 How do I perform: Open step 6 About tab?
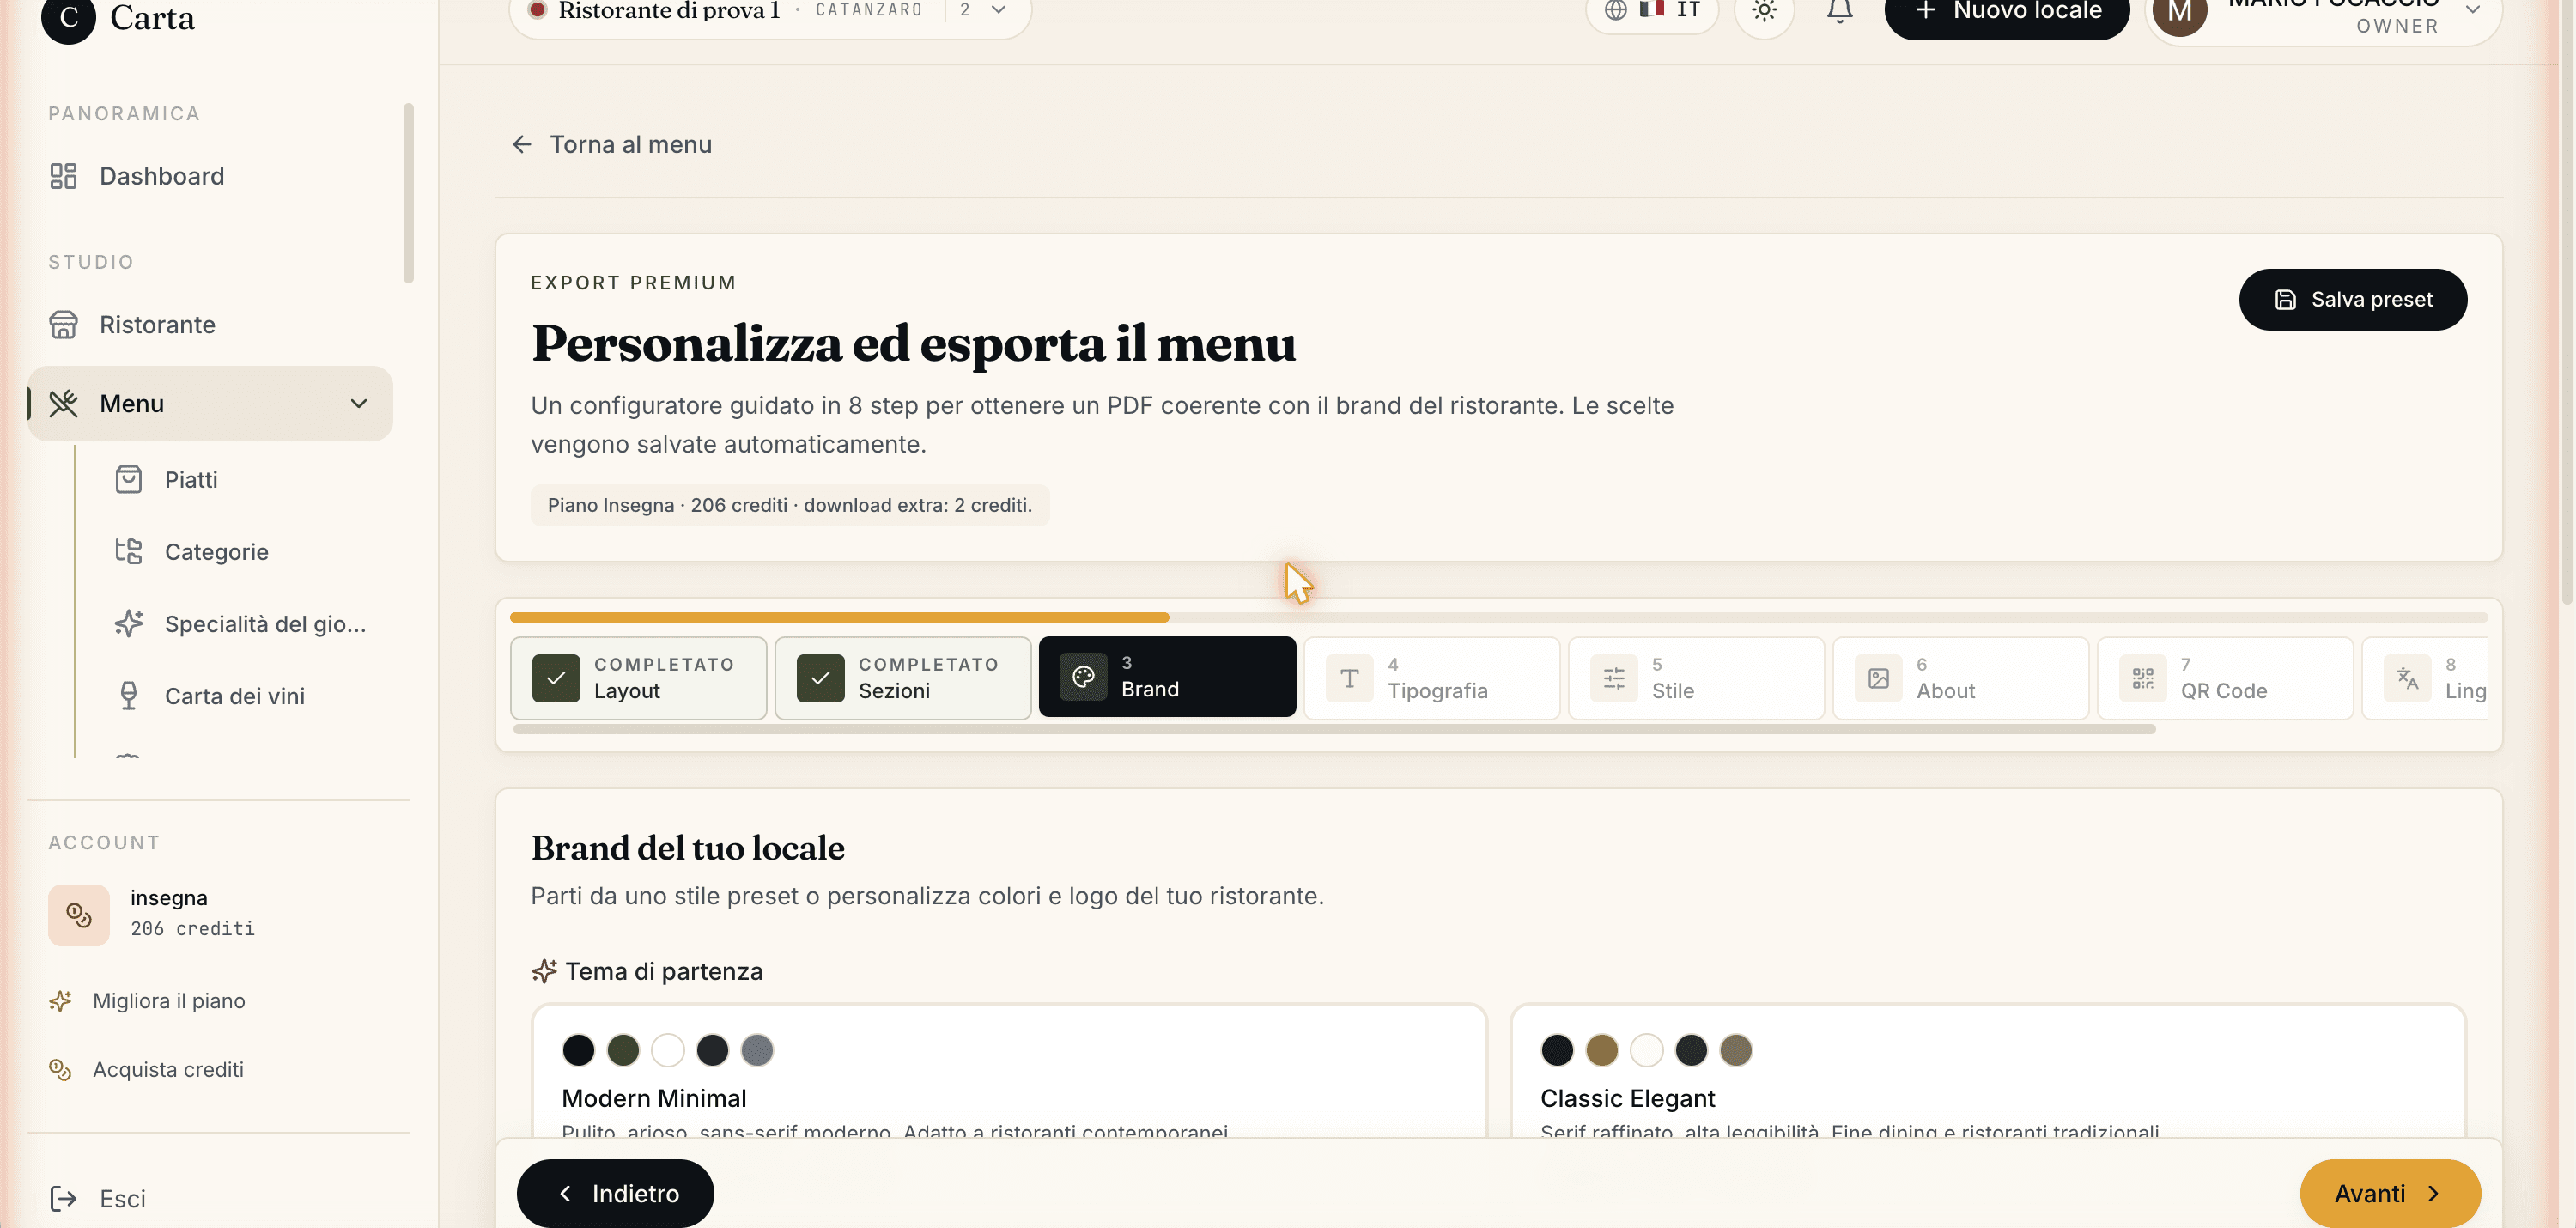[x=1961, y=678]
